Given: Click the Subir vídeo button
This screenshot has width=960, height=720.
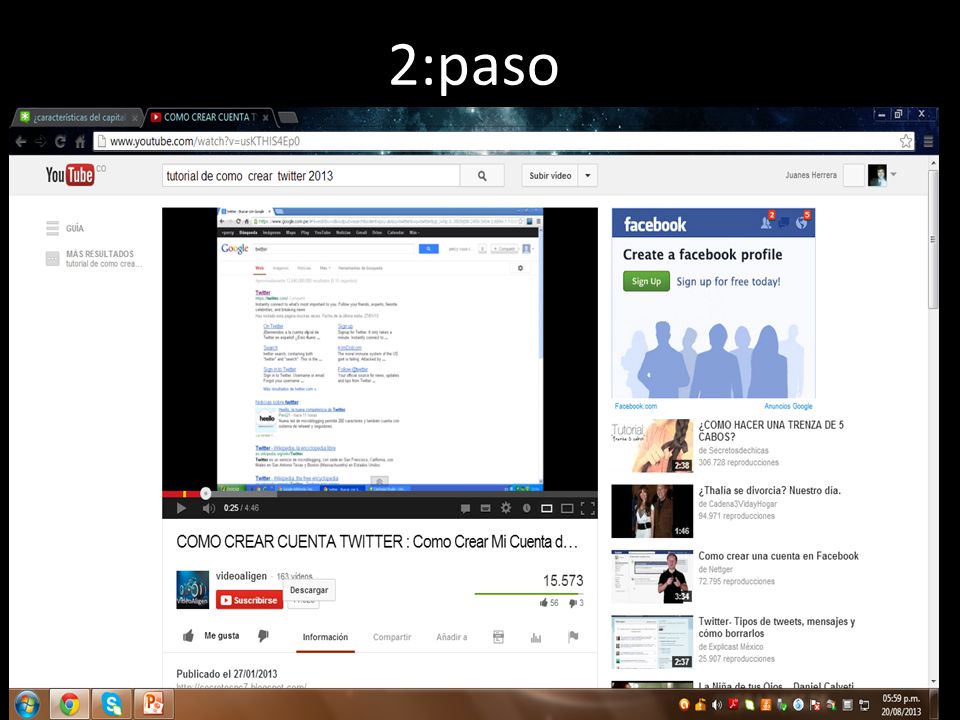Looking at the screenshot, I should 550,176.
